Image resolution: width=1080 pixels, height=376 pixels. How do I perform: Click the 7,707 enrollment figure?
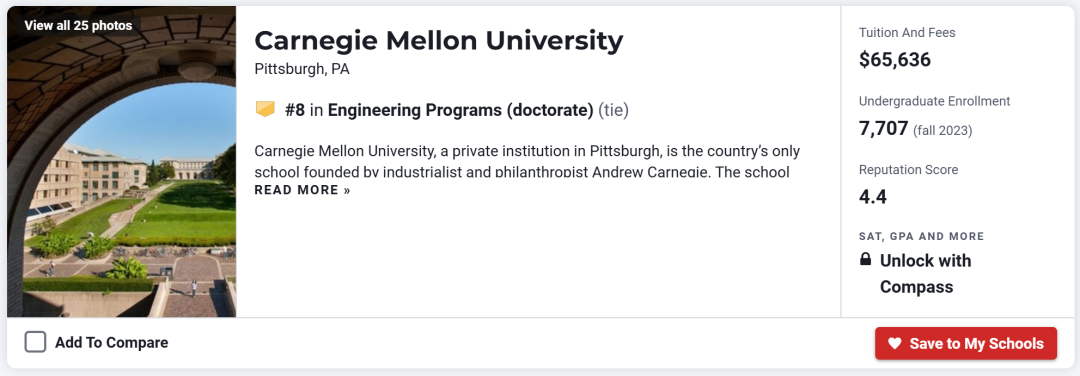[884, 129]
